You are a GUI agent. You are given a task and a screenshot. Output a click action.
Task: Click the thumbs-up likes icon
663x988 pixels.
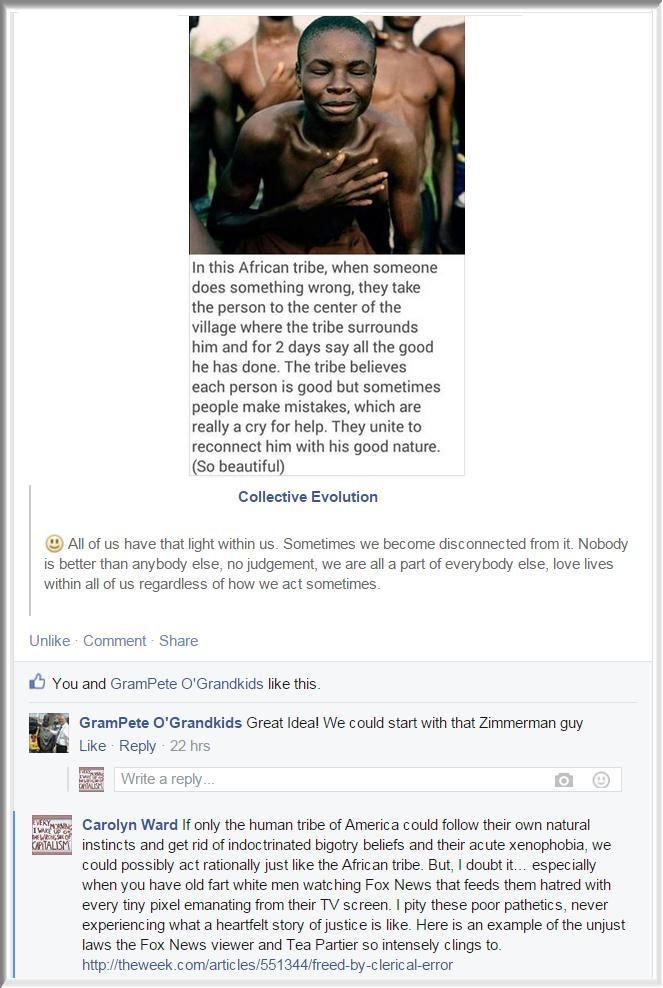click(37, 682)
